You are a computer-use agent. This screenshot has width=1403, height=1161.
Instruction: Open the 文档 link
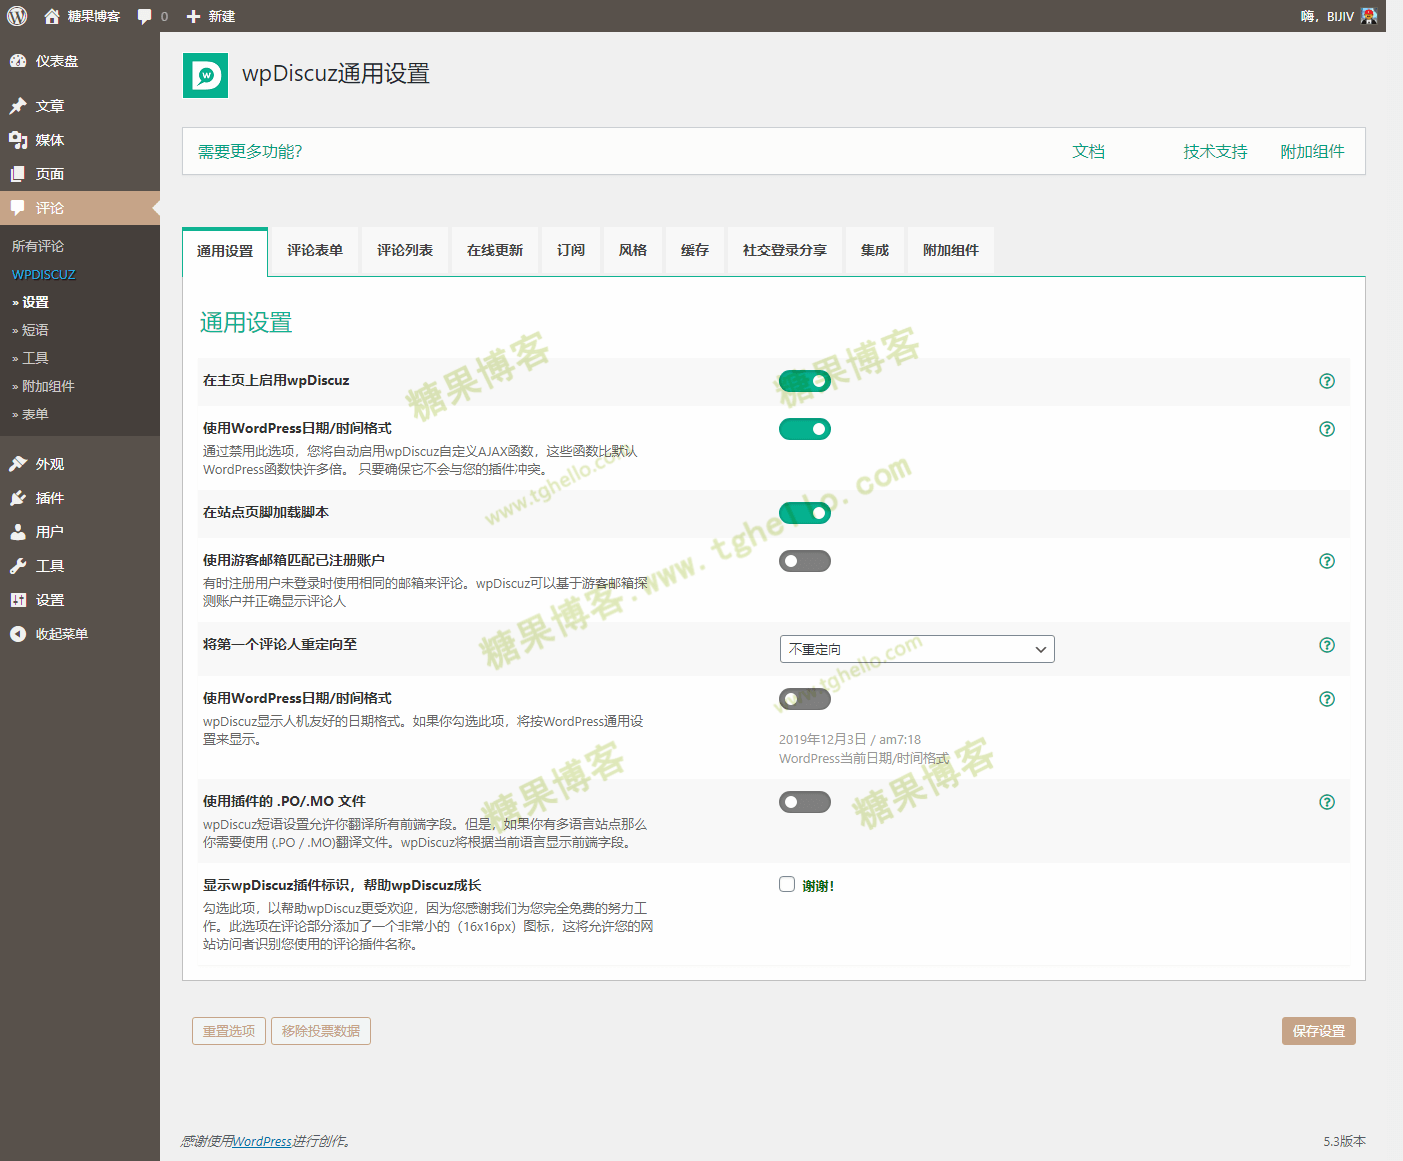point(1089,152)
